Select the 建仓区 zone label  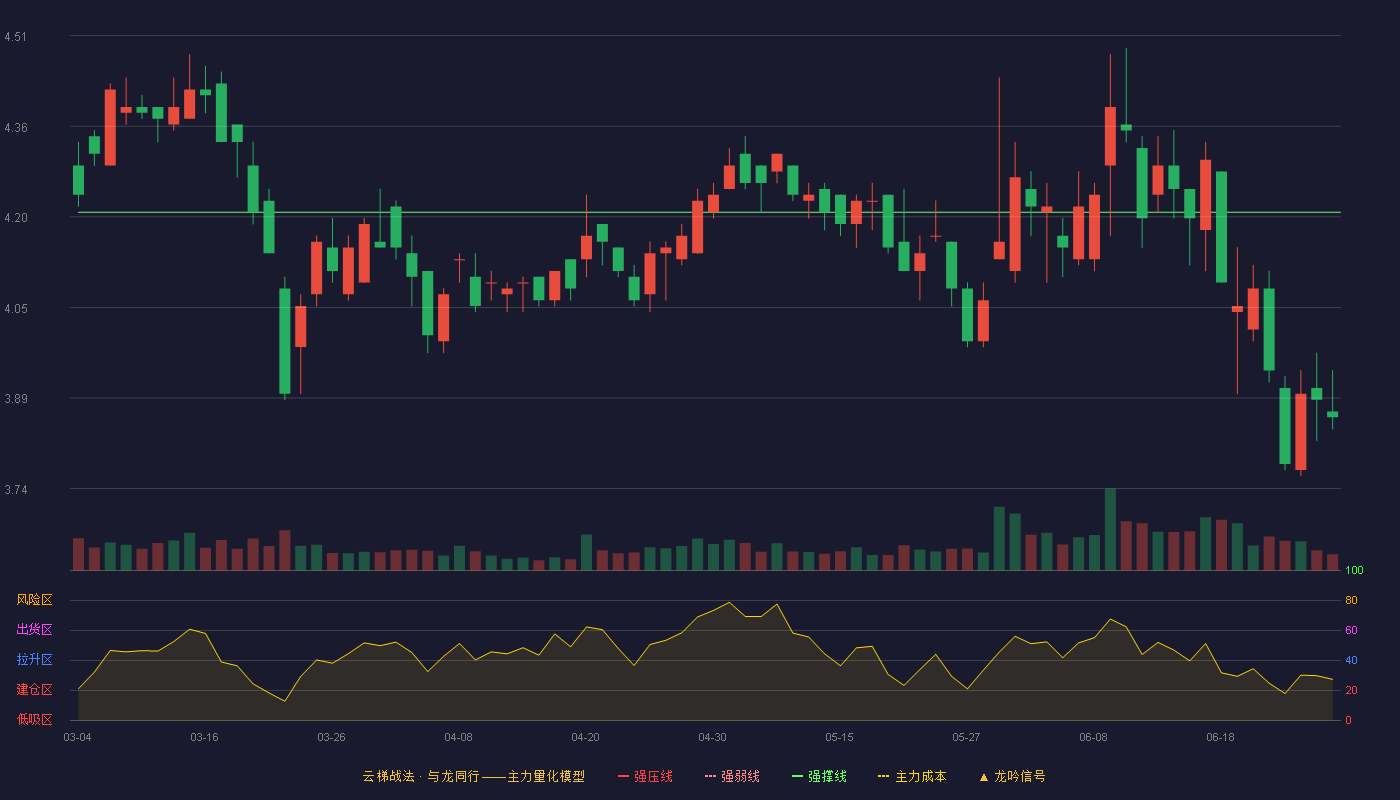[34, 690]
